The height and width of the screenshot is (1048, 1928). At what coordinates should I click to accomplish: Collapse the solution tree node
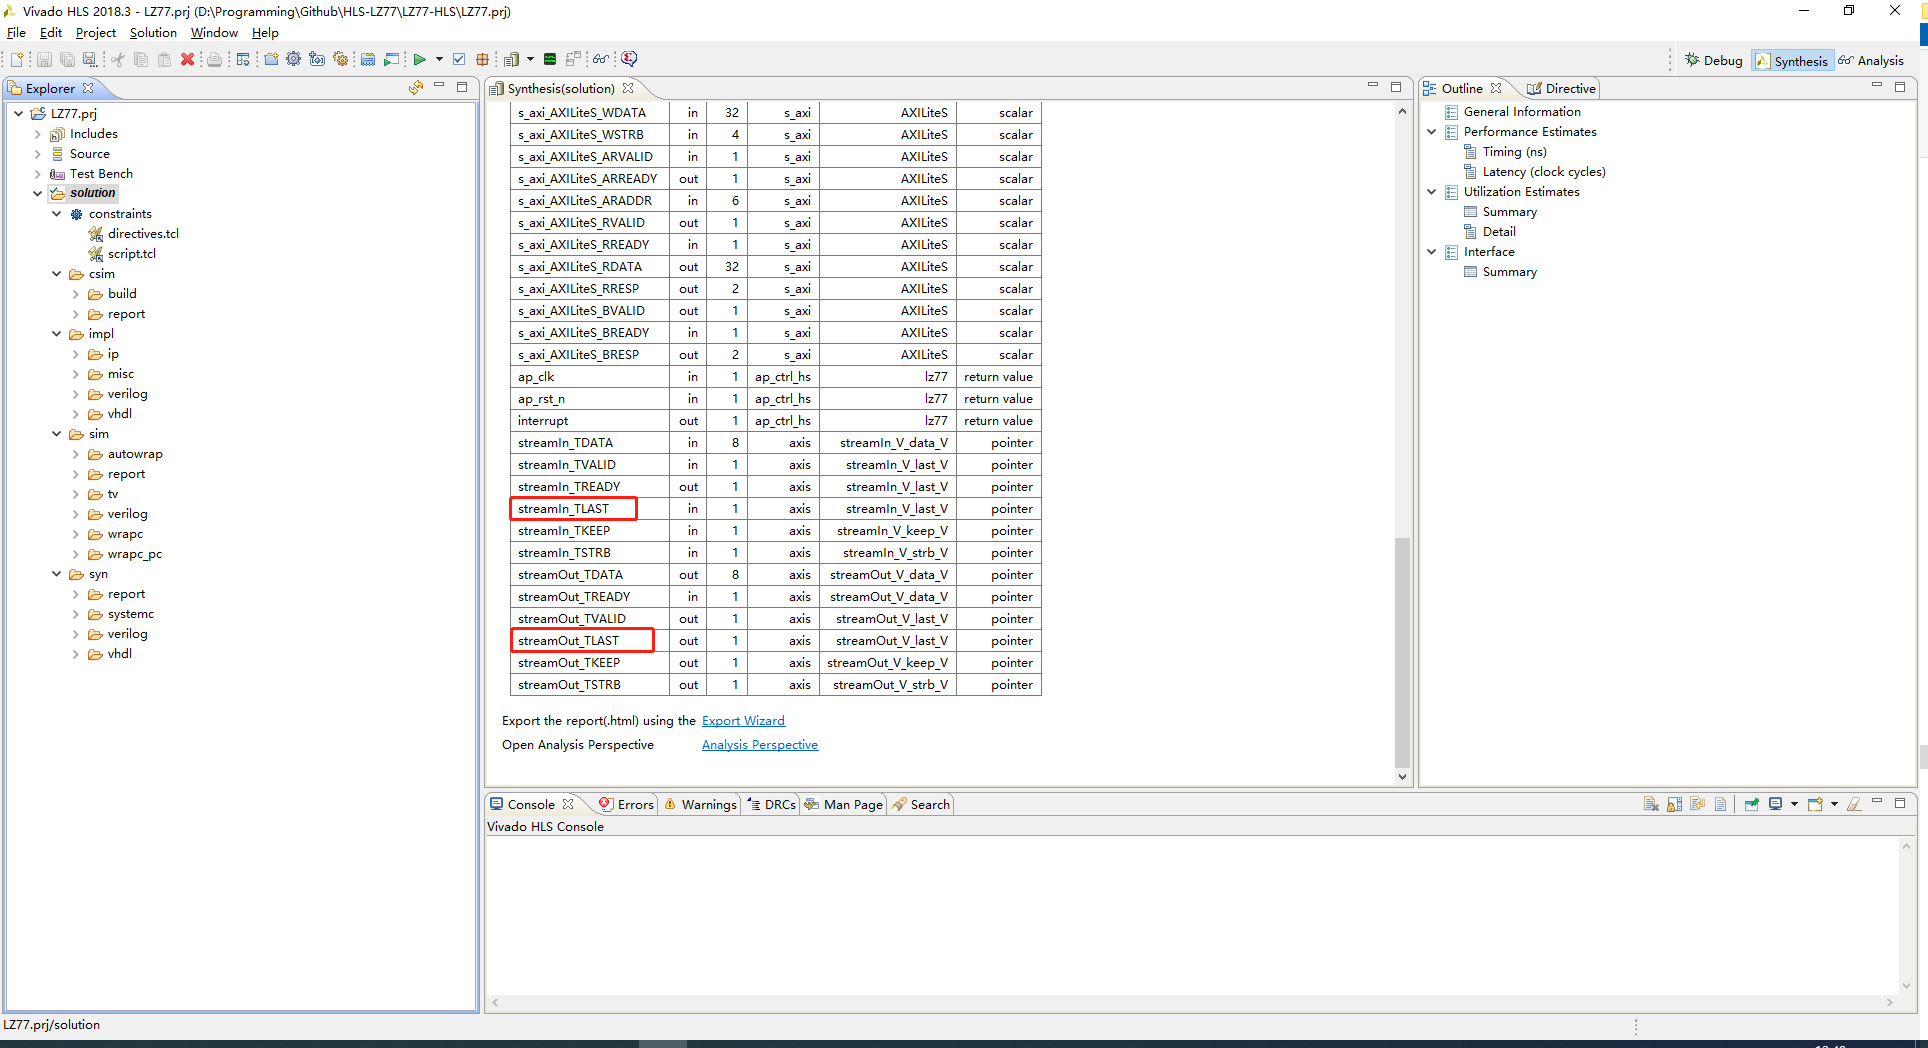[x=38, y=193]
